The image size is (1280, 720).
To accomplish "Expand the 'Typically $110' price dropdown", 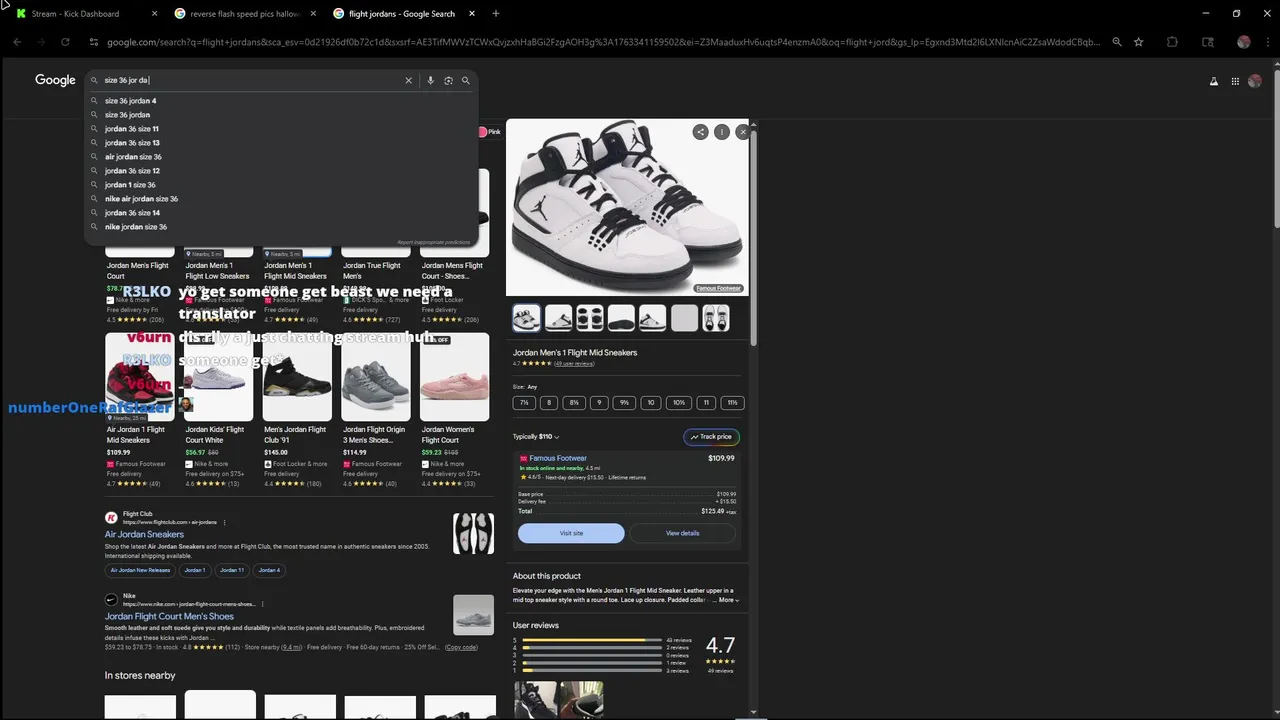I will [x=536, y=437].
